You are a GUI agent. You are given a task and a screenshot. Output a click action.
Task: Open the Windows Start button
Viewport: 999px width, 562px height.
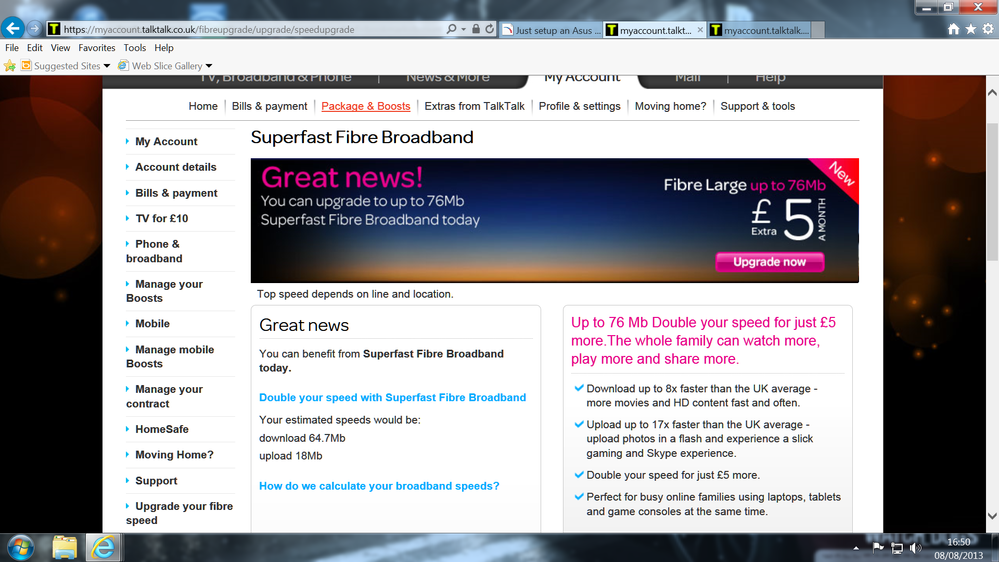(20, 547)
